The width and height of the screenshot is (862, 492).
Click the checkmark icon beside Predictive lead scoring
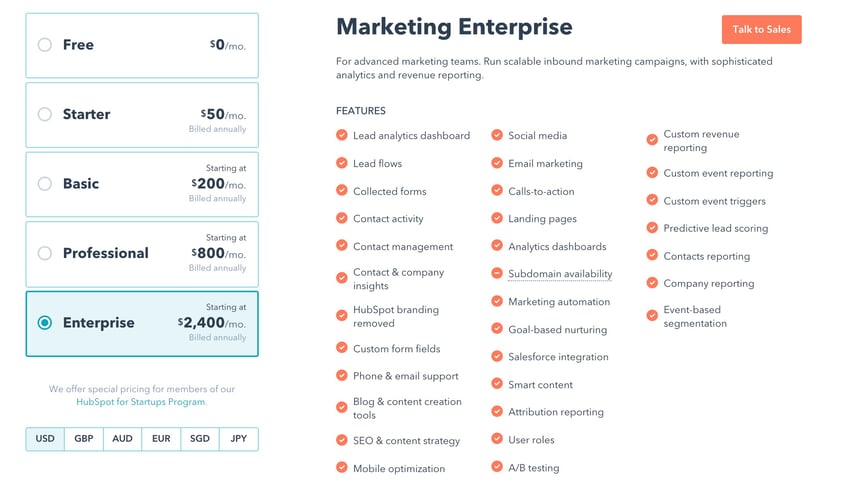(652, 228)
